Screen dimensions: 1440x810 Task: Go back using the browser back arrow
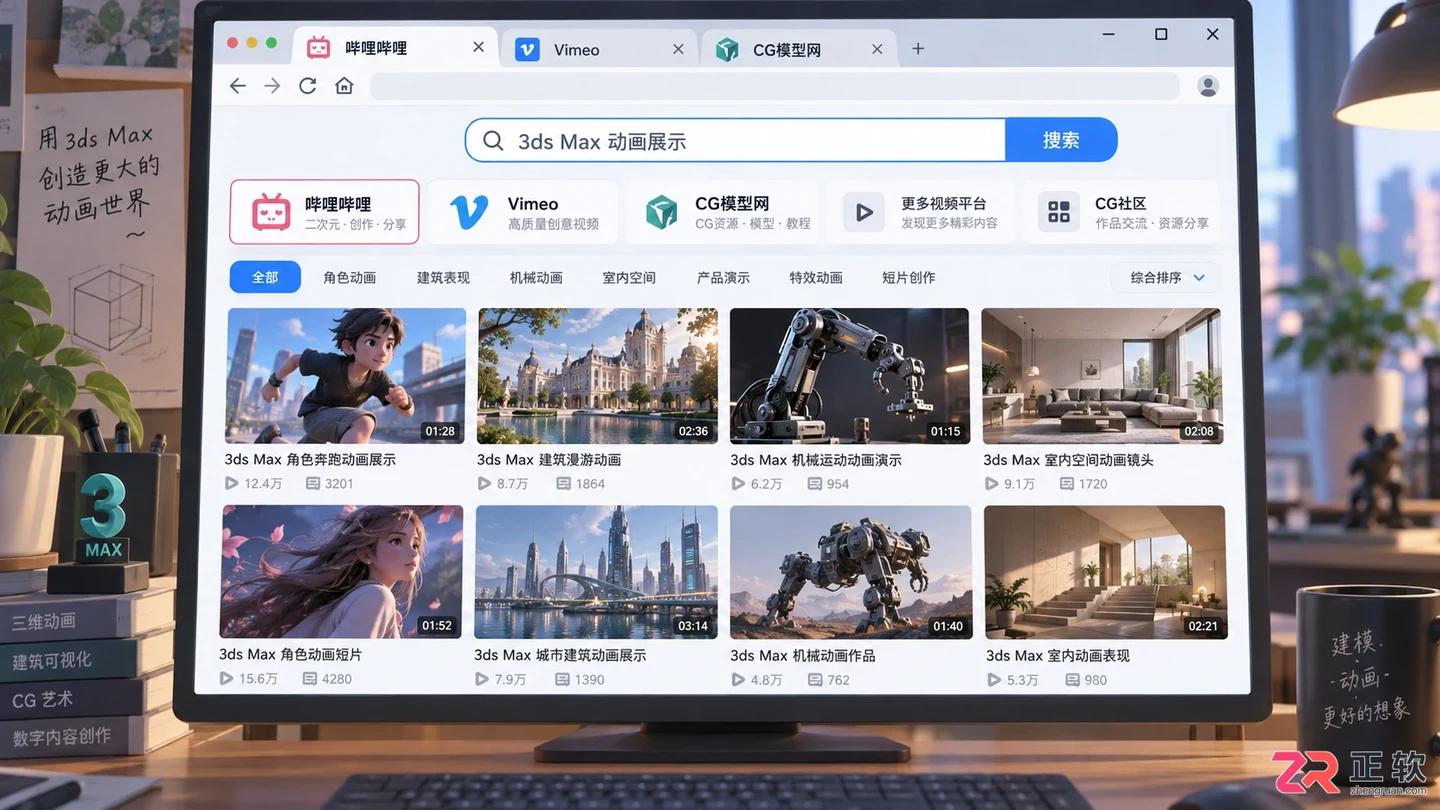pyautogui.click(x=238, y=86)
